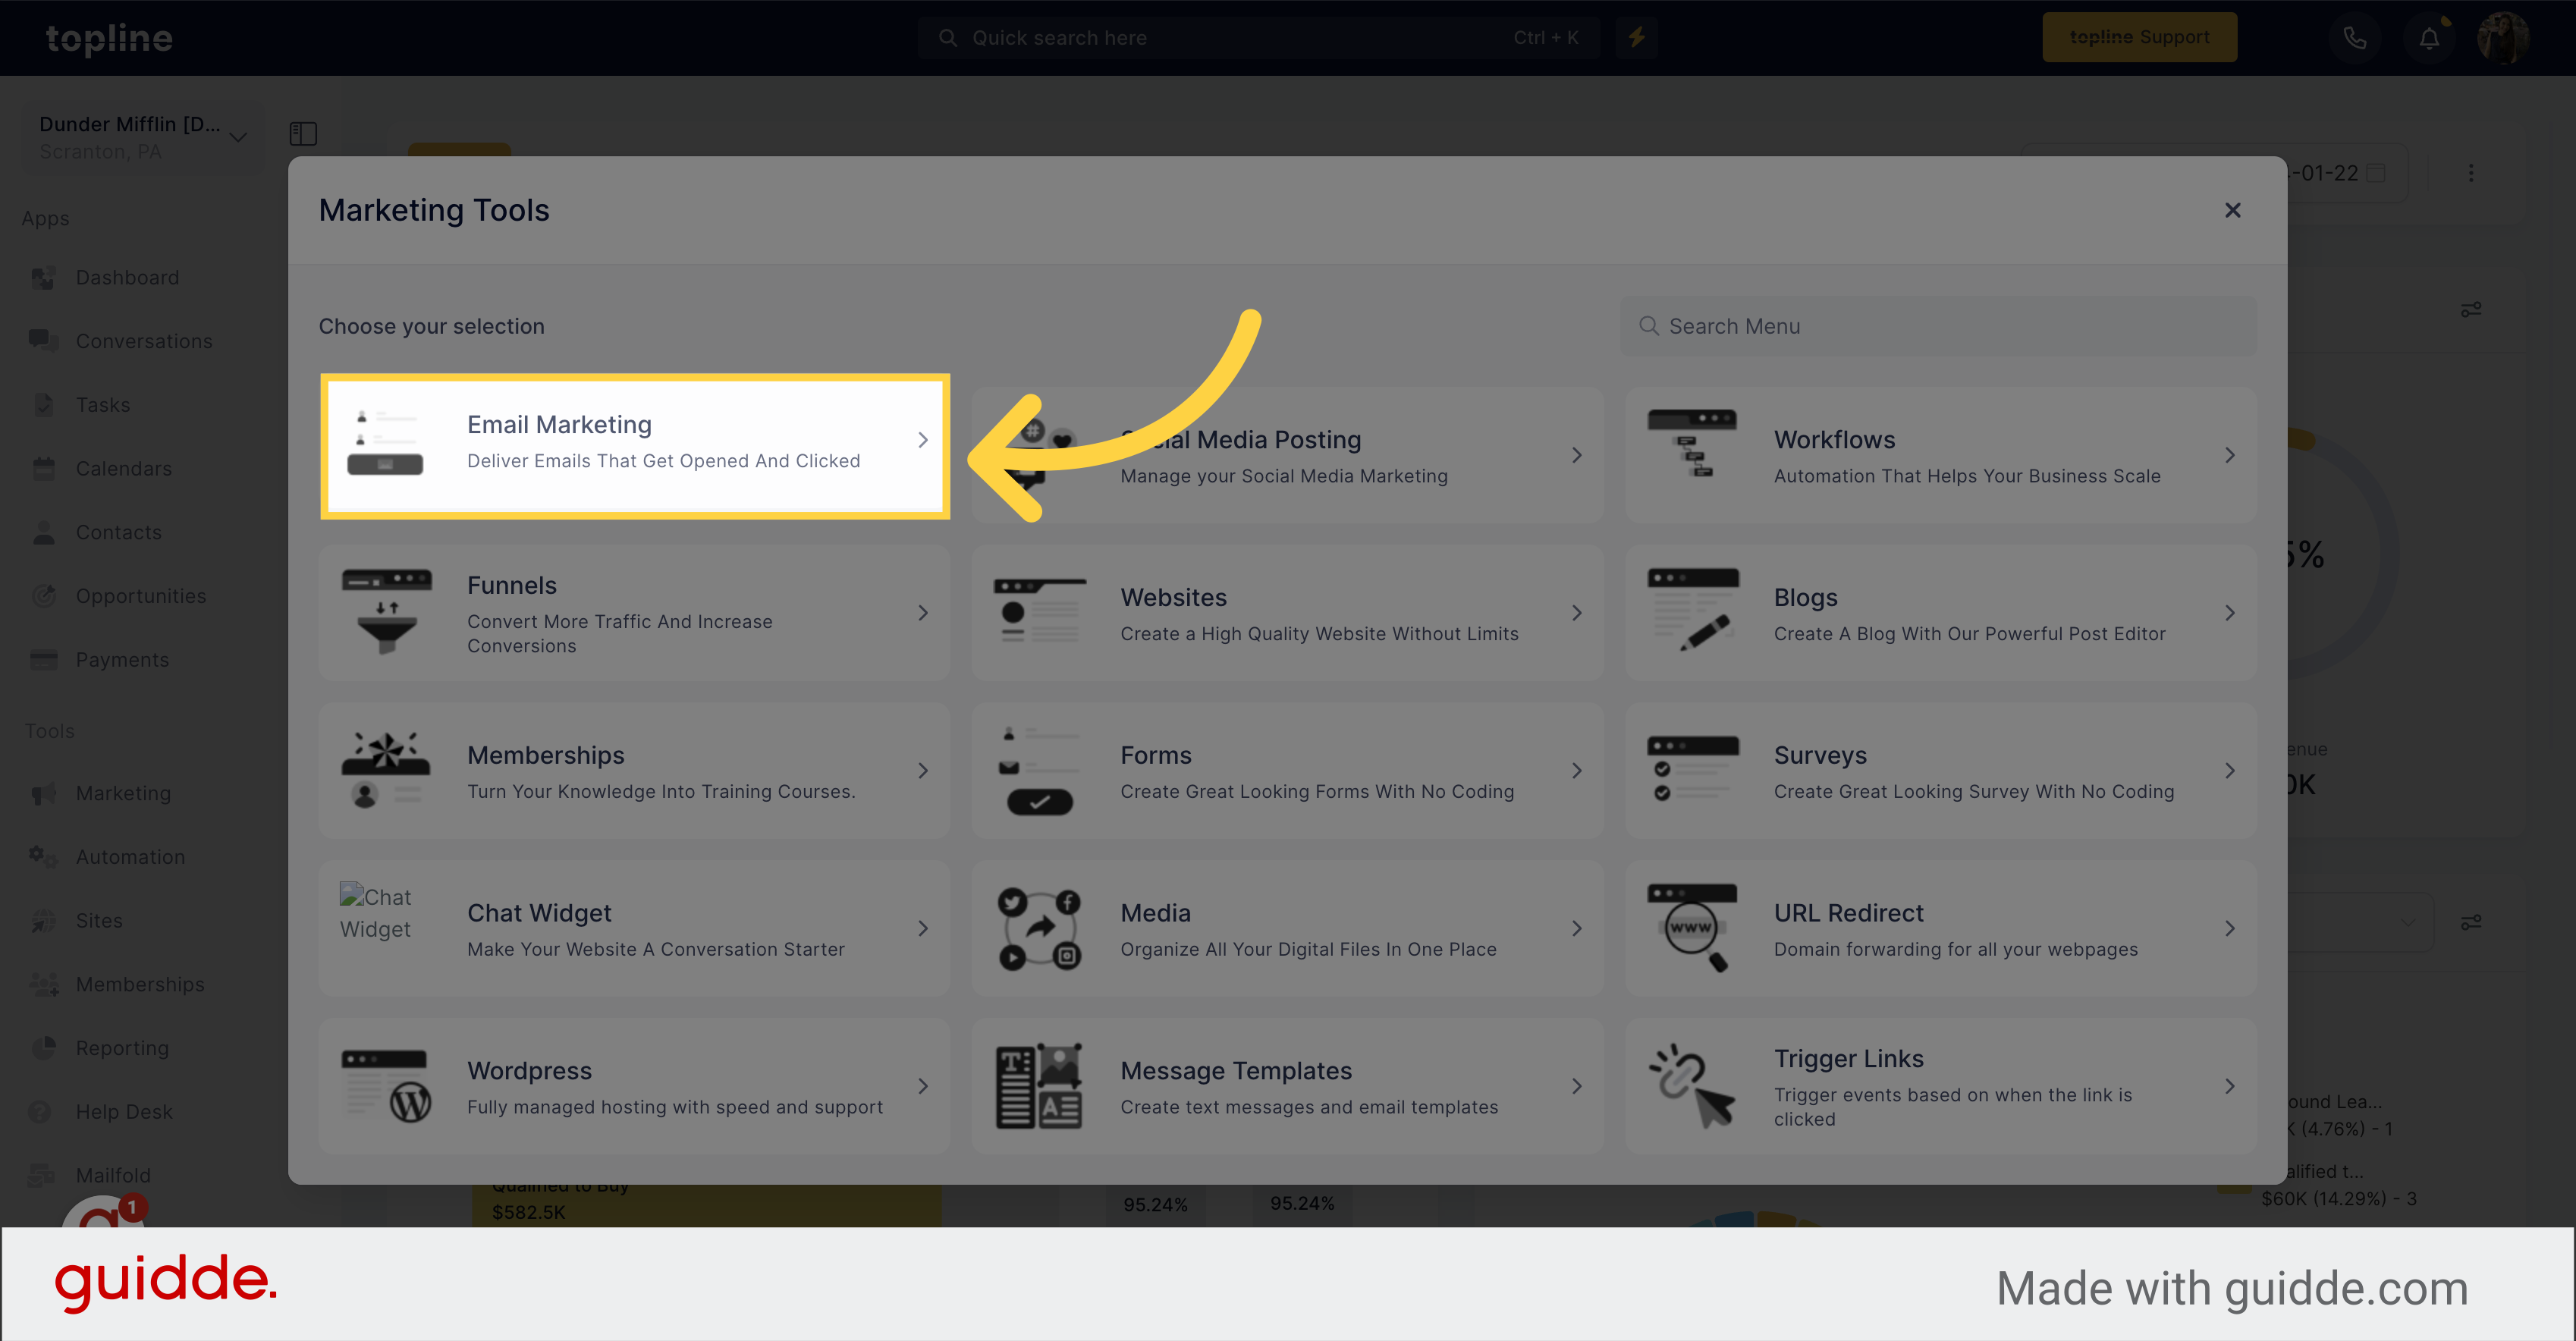This screenshot has width=2576, height=1341.
Task: Open the Blogs chevron arrow
Action: 2229,613
